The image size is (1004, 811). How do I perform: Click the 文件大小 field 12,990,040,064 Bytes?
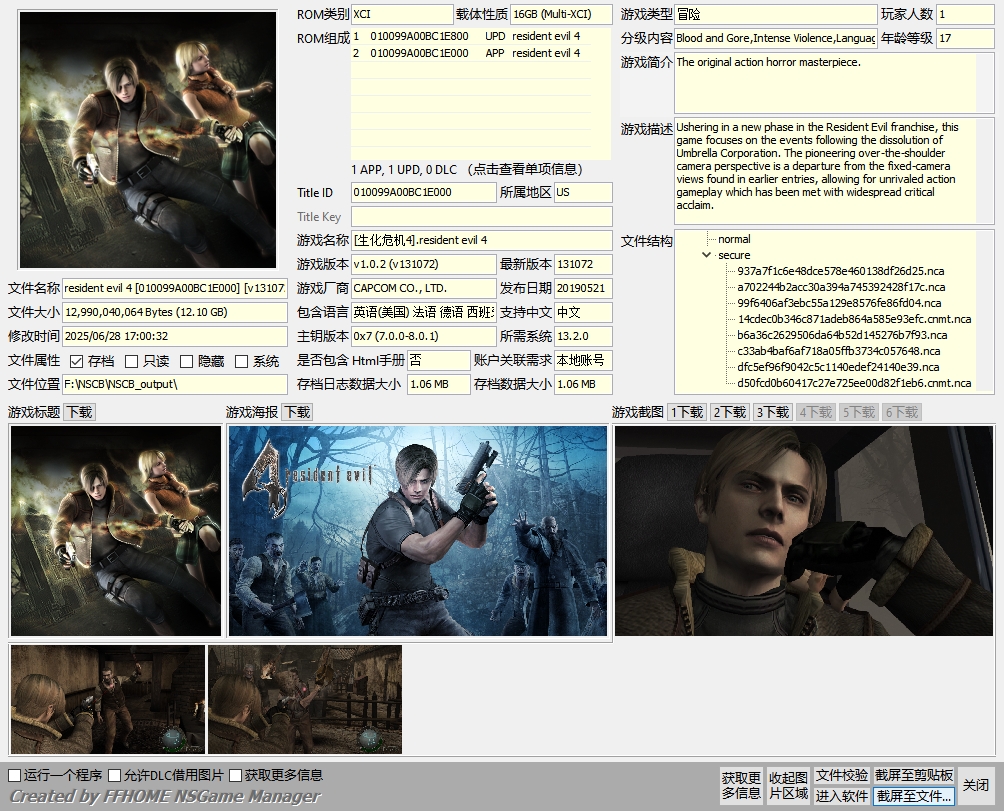[x=175, y=312]
